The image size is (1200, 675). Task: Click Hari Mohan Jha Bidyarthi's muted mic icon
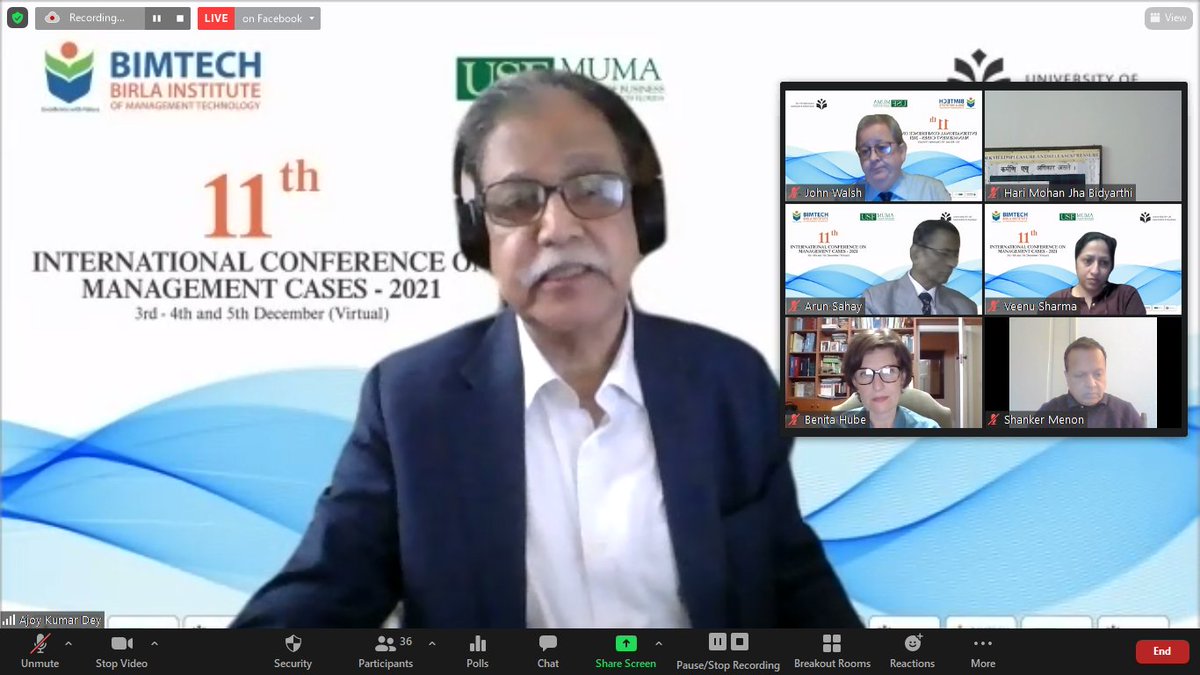[x=995, y=193]
